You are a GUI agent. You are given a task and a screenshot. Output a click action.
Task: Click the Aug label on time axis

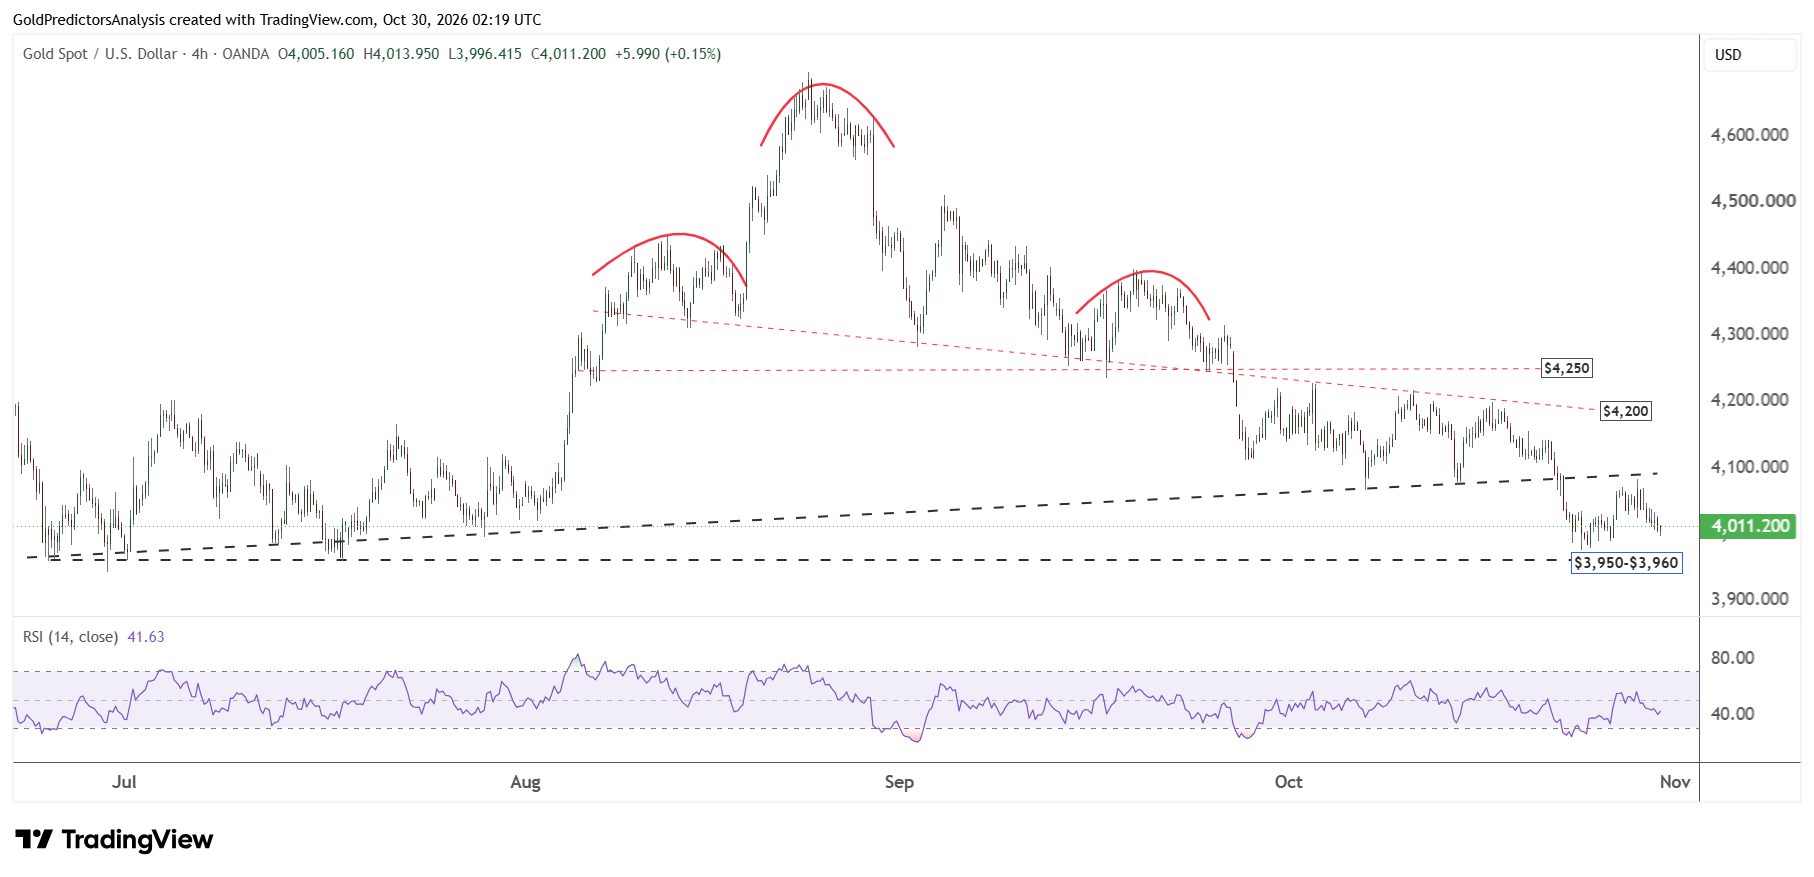point(525,782)
